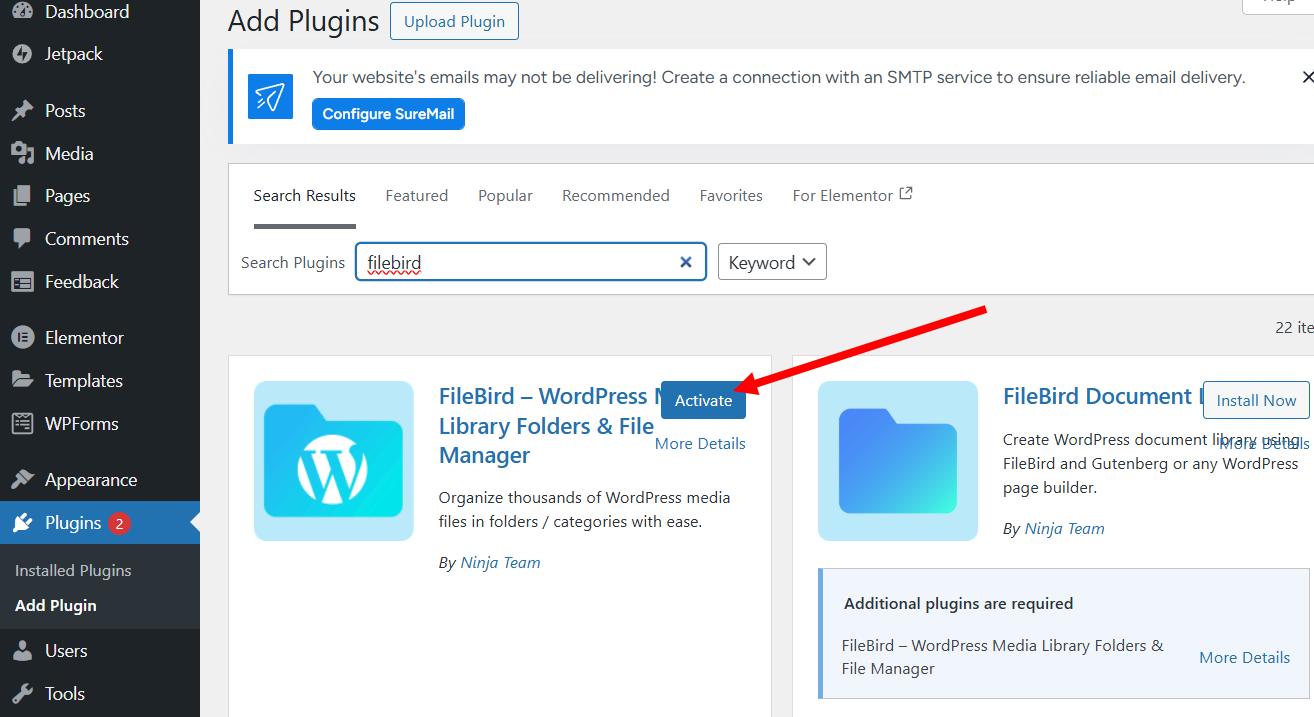The height and width of the screenshot is (717, 1314).
Task: Click the Jetpack lightning icon
Action: click(22, 54)
